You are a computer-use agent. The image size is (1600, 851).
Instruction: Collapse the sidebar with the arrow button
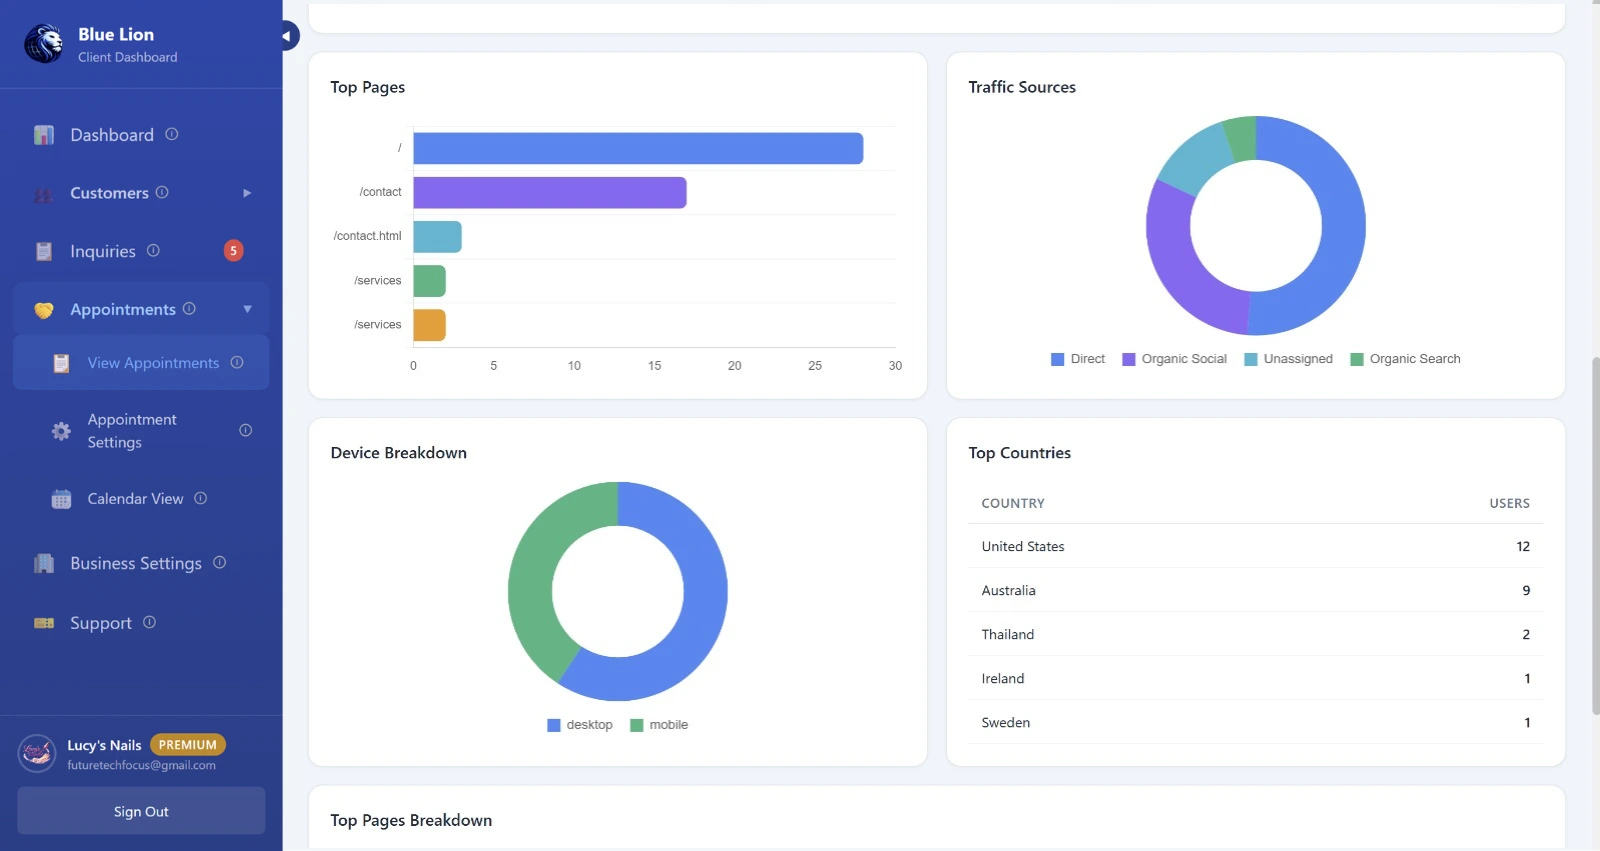click(287, 36)
